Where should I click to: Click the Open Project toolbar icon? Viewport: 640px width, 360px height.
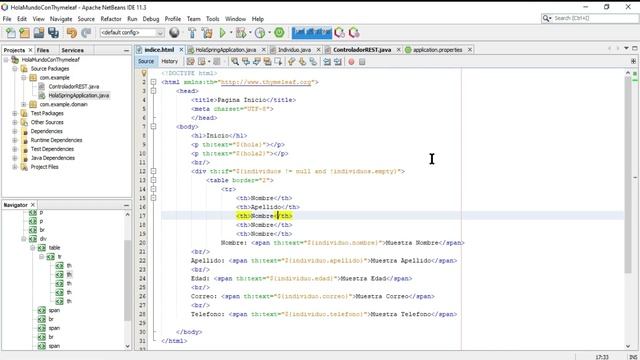point(39,33)
